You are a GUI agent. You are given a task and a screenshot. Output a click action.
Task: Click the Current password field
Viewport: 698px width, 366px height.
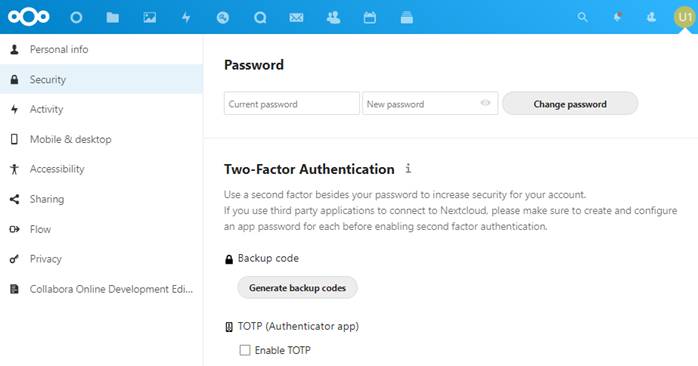(x=292, y=104)
